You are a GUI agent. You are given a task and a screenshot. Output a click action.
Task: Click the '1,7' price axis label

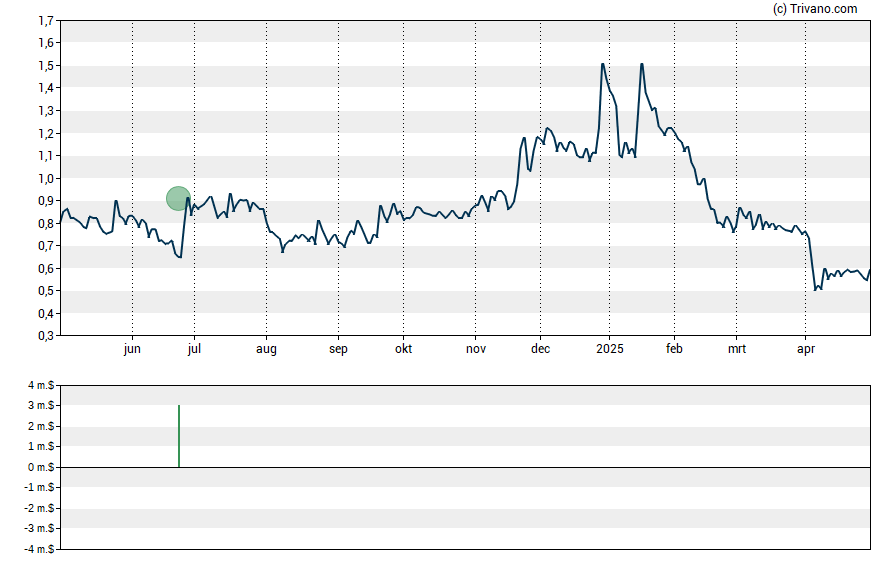point(46,21)
